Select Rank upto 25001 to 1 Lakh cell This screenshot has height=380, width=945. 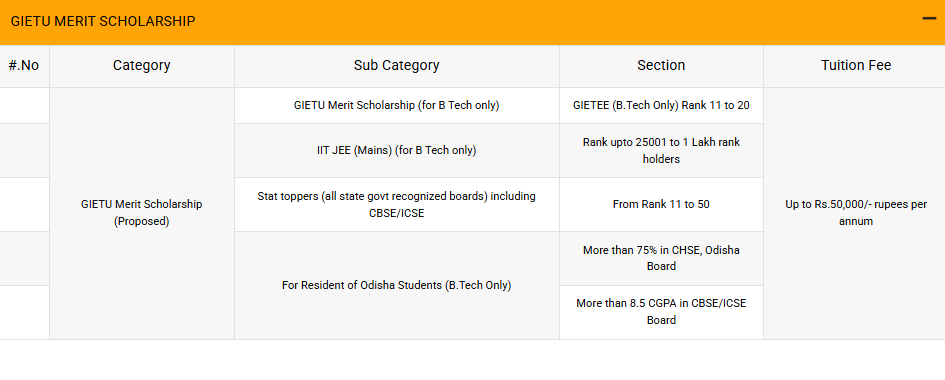[x=661, y=151]
